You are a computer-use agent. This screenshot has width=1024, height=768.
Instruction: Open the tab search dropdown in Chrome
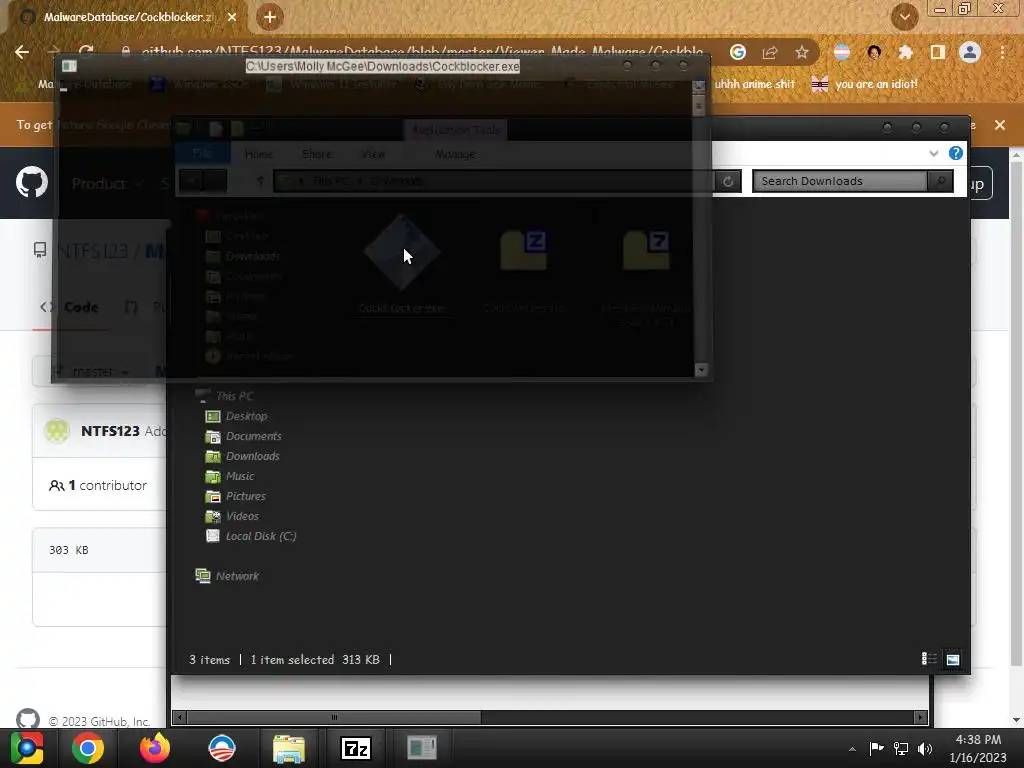coord(904,17)
